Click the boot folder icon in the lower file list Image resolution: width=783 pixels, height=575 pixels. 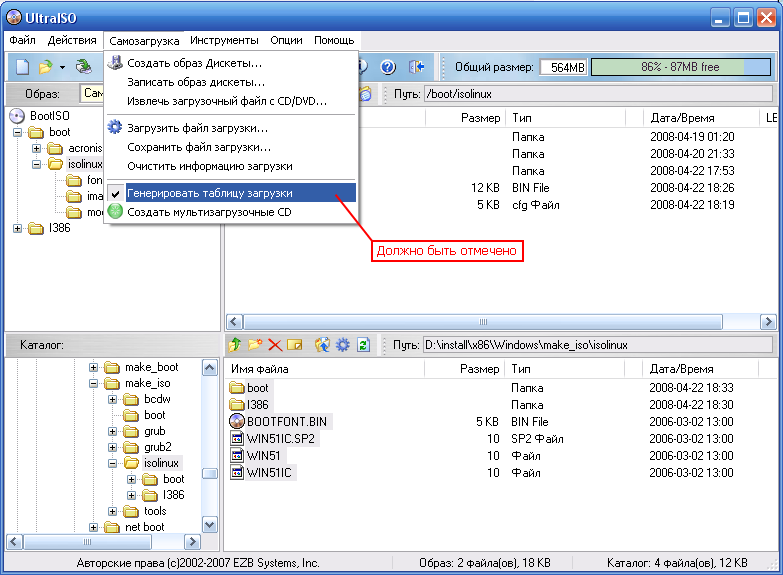click(x=237, y=388)
